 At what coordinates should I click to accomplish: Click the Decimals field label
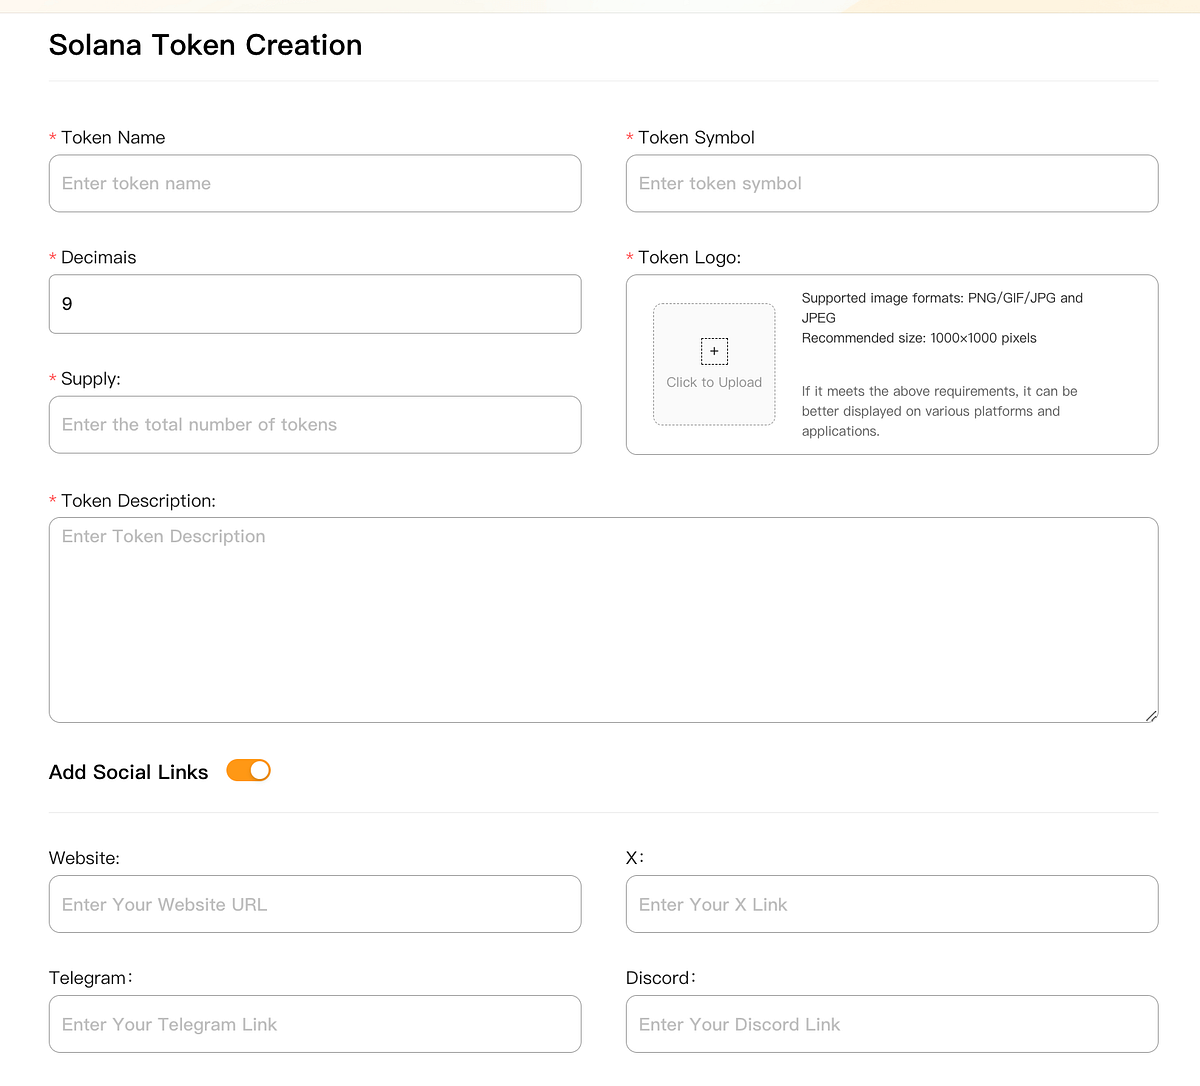(99, 257)
